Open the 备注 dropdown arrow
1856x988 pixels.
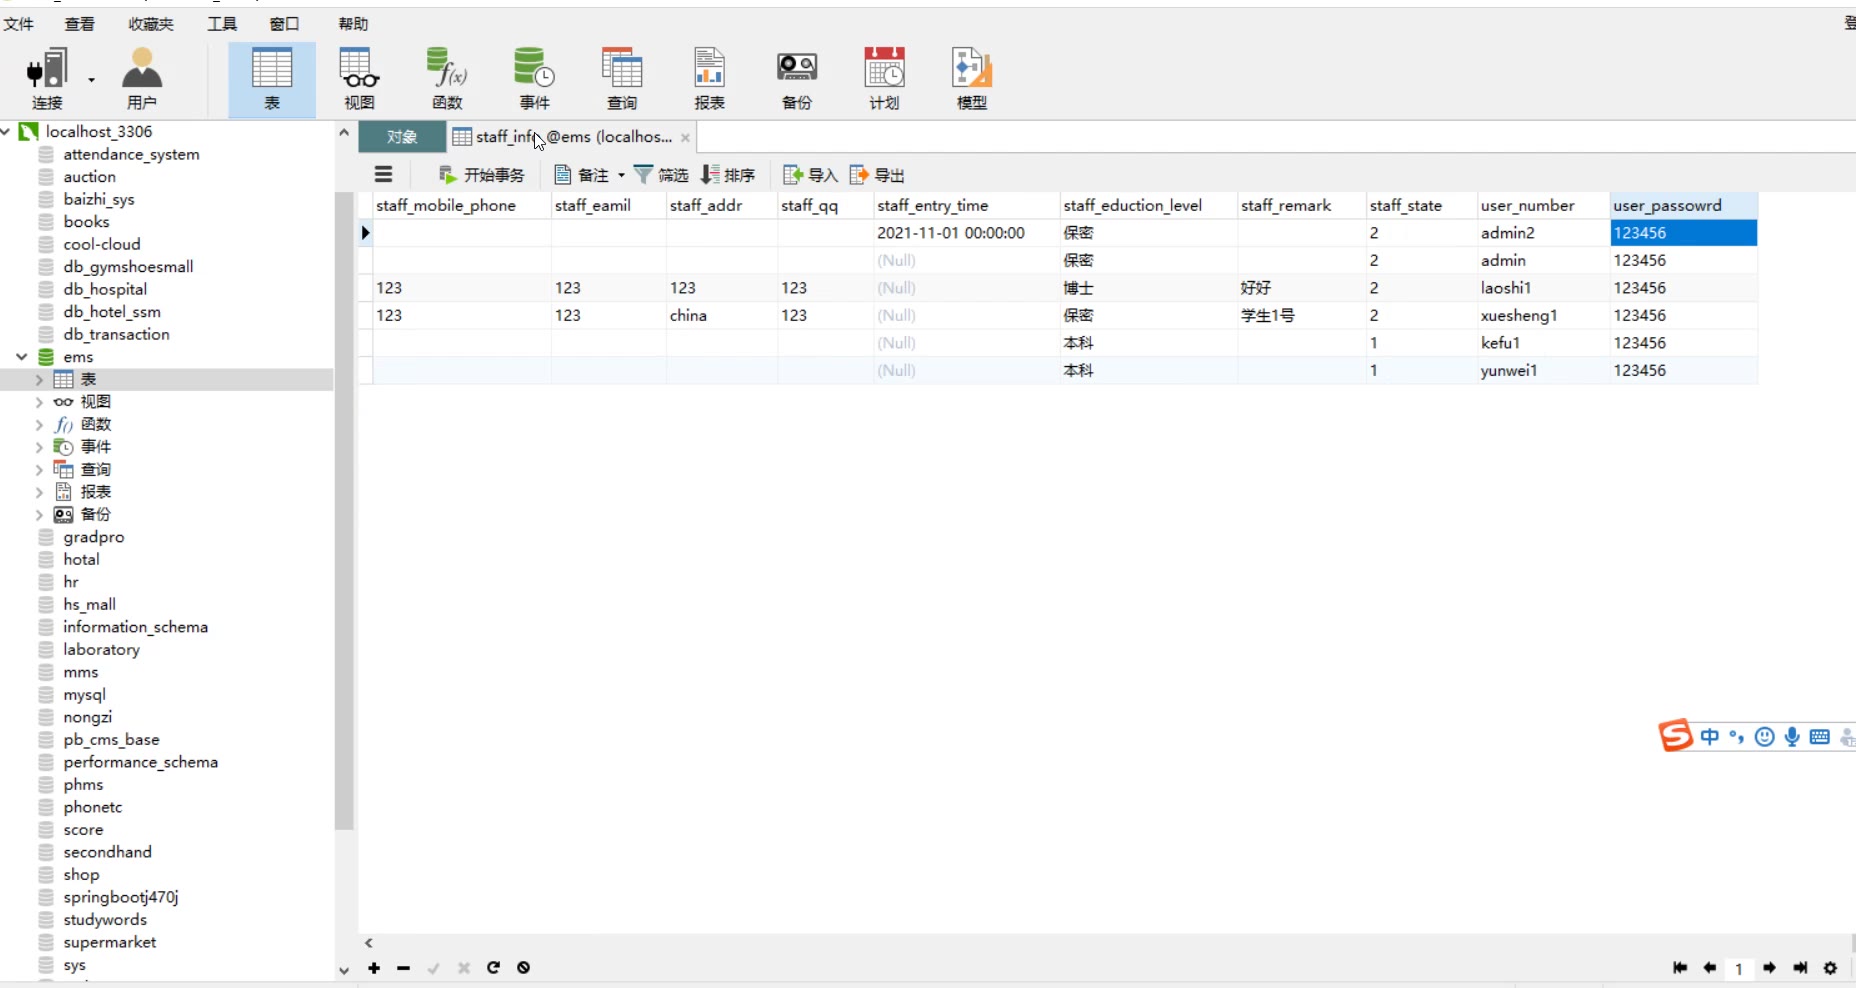coord(621,175)
